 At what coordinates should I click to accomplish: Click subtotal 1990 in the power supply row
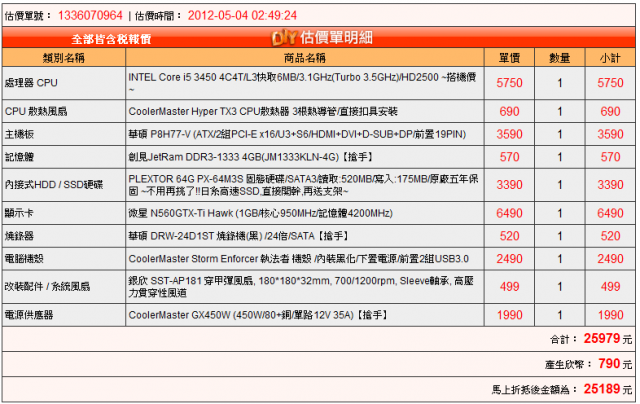610,315
